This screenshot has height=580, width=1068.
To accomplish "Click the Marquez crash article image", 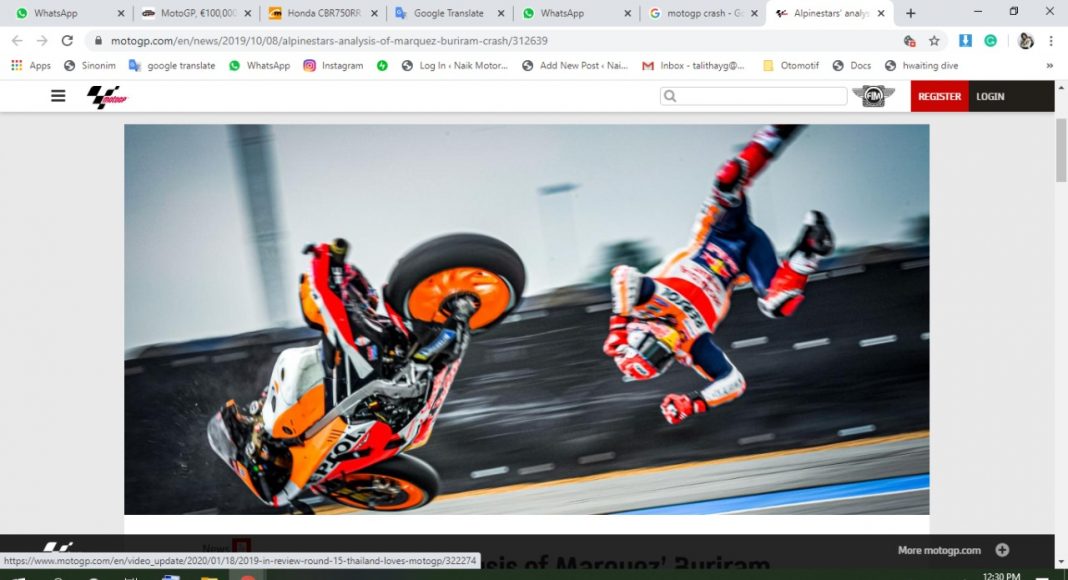I will (x=526, y=319).
